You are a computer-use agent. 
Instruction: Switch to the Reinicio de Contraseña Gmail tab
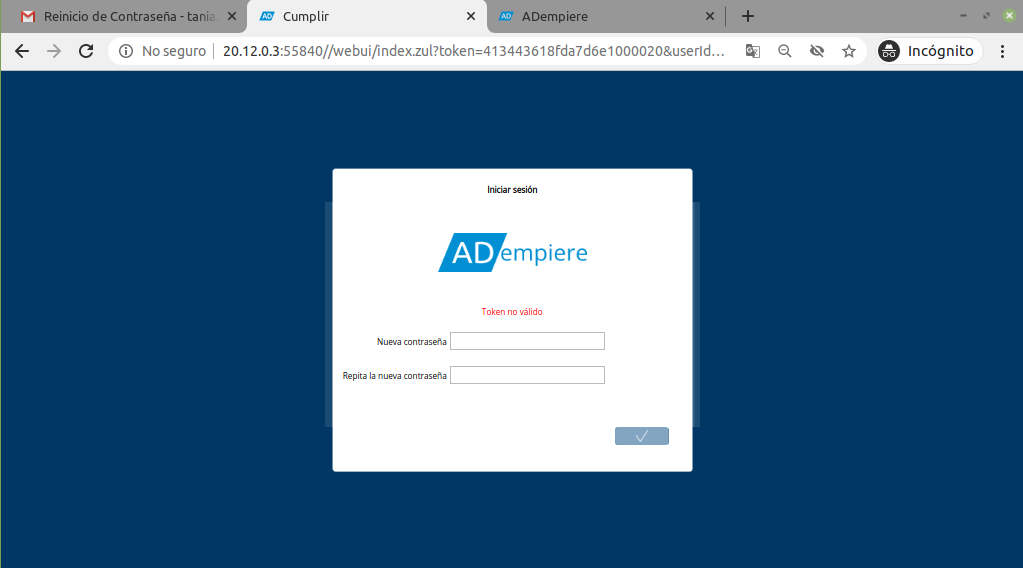click(x=124, y=16)
